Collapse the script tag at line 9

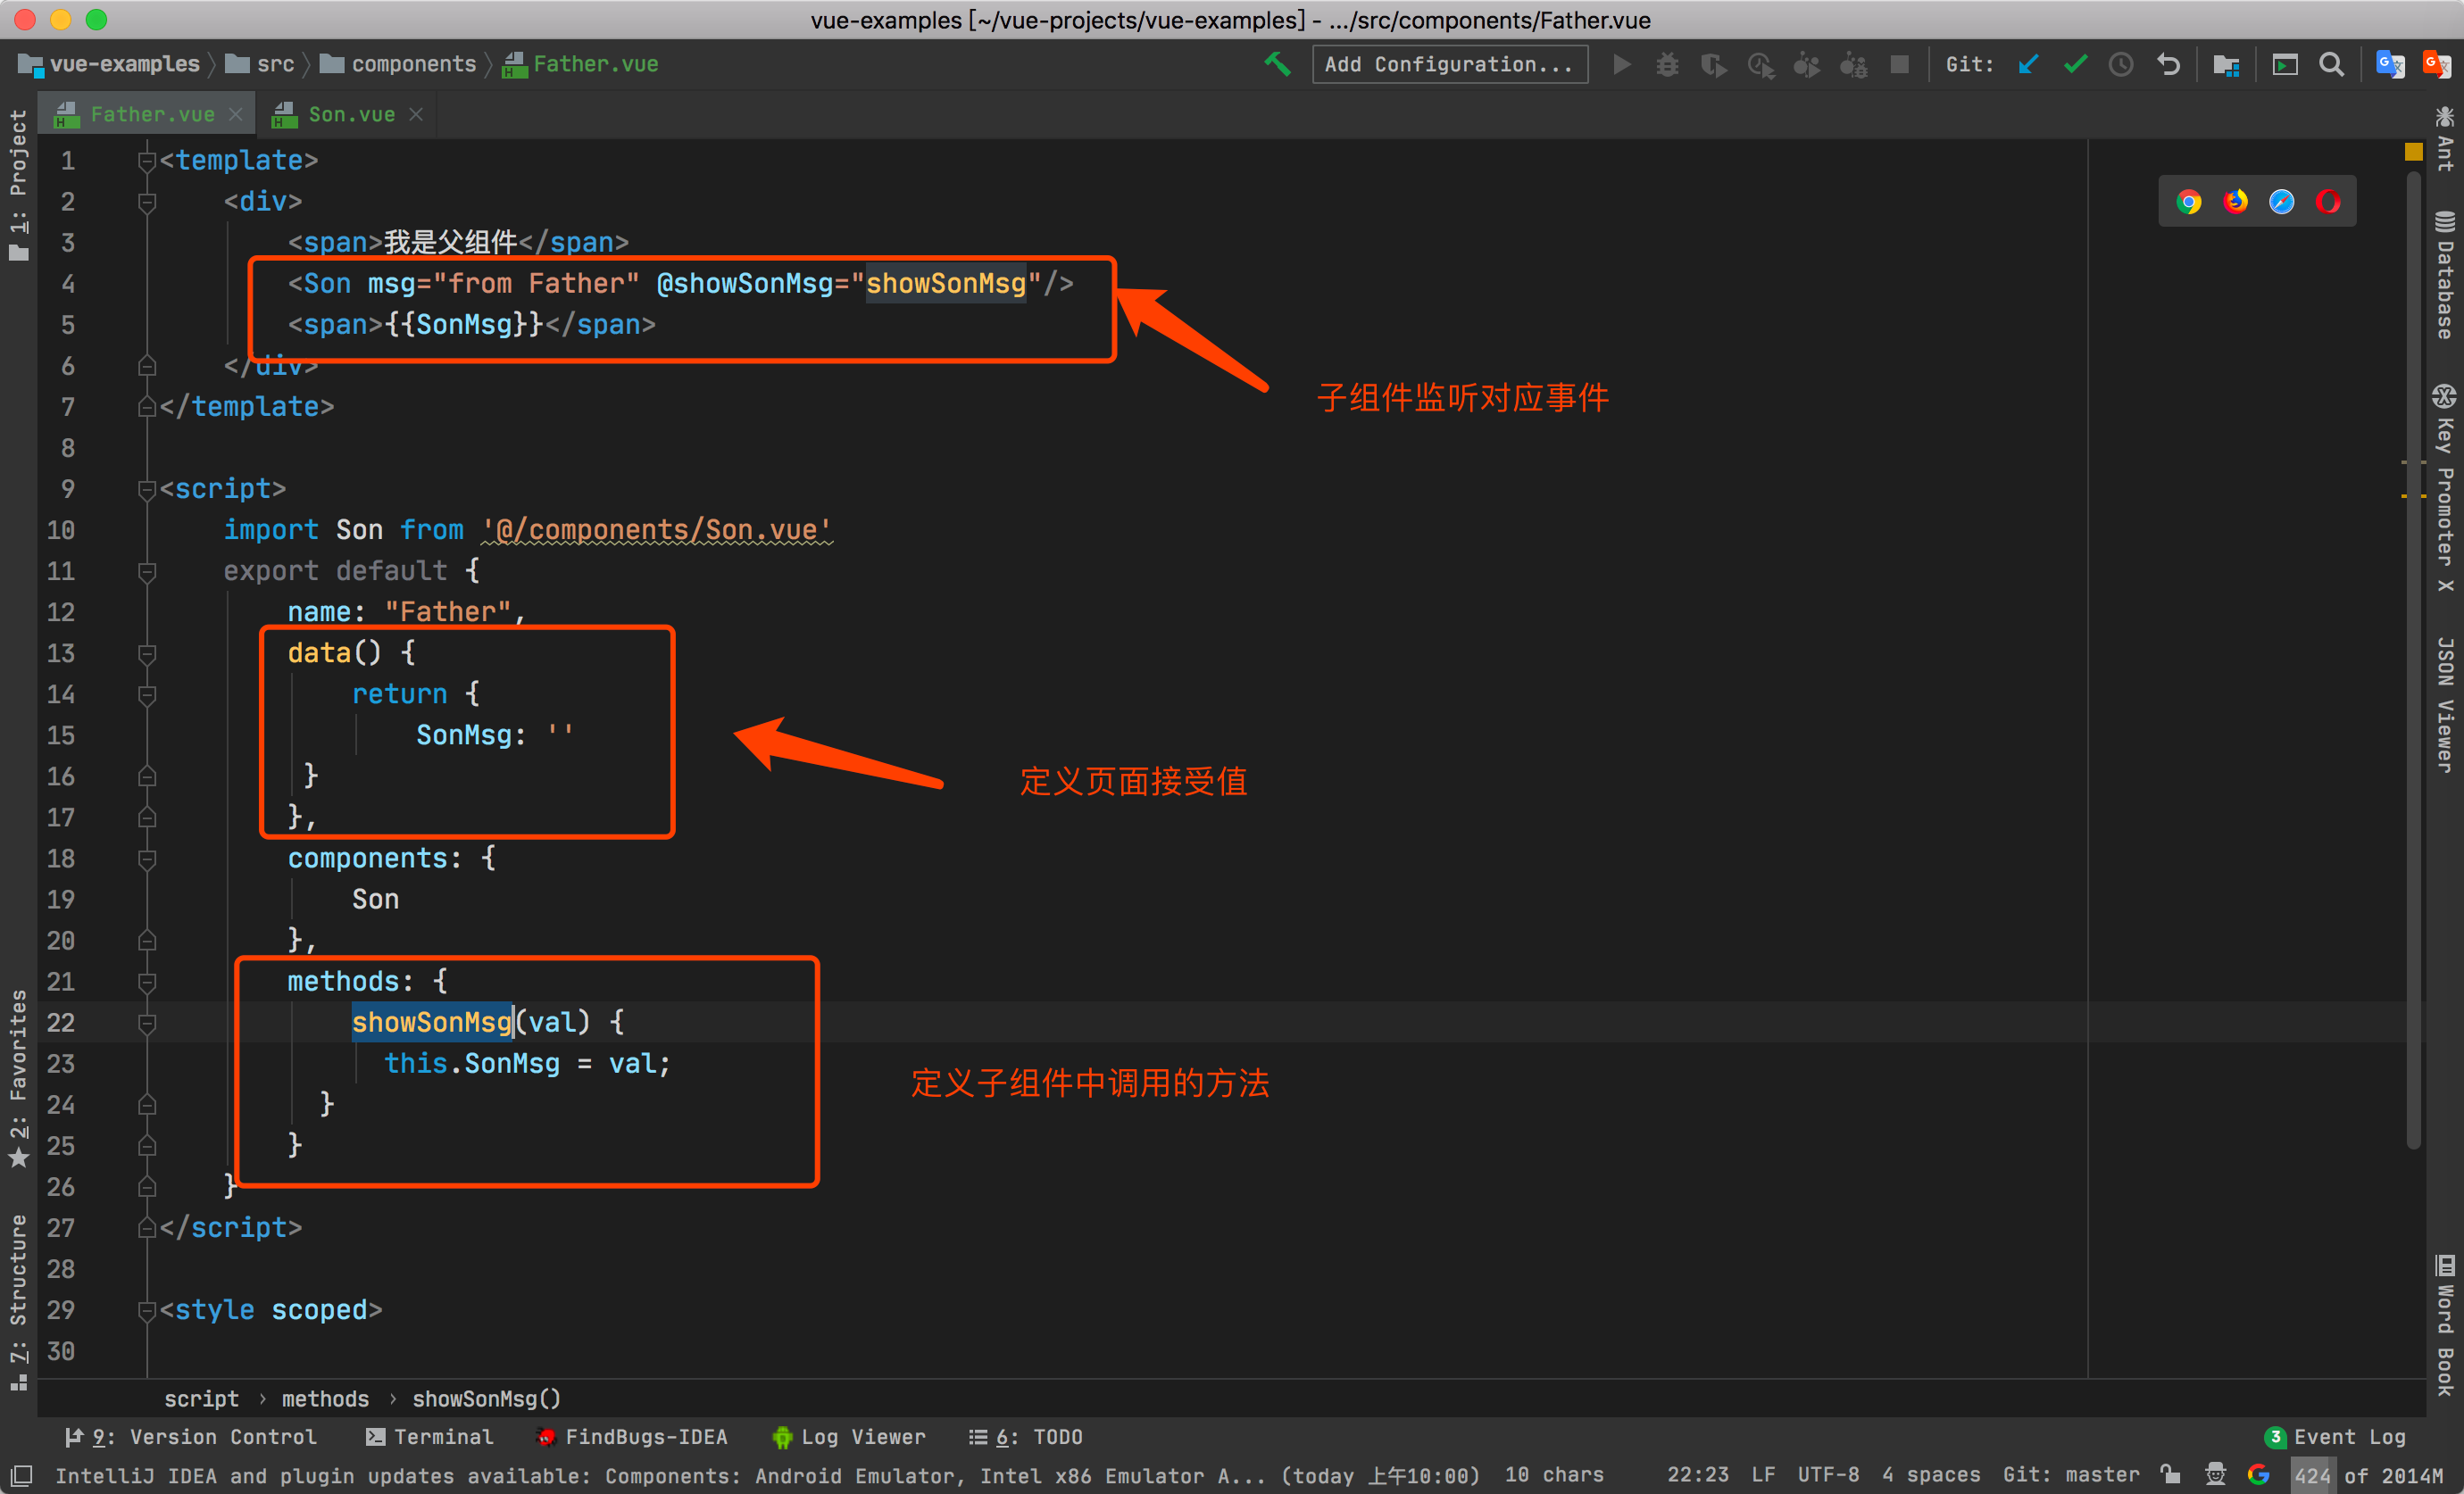point(147,489)
